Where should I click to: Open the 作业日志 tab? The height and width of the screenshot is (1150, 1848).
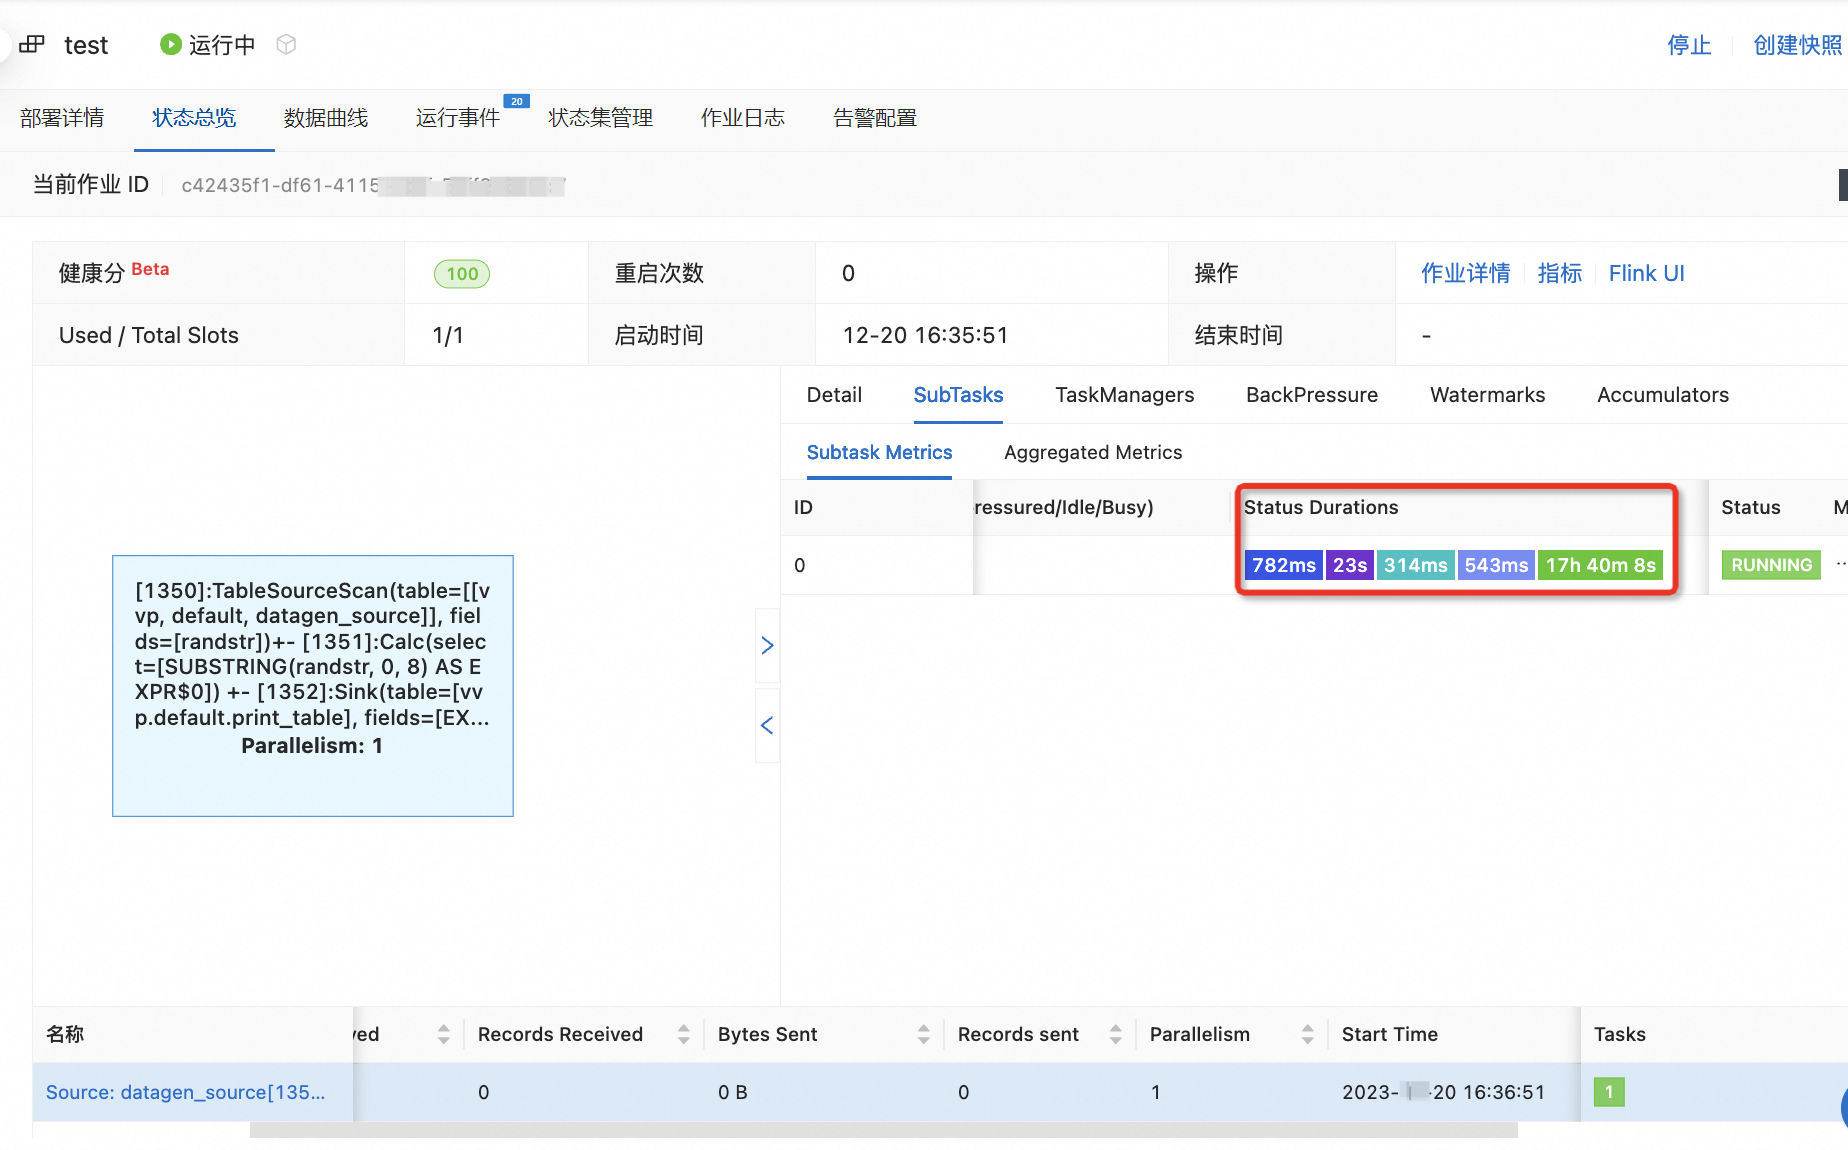tap(743, 118)
